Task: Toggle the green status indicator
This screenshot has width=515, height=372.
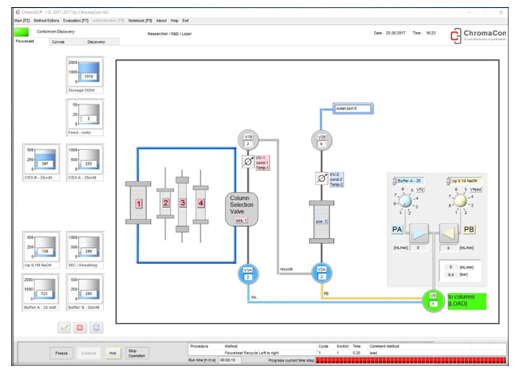Action: point(22,32)
